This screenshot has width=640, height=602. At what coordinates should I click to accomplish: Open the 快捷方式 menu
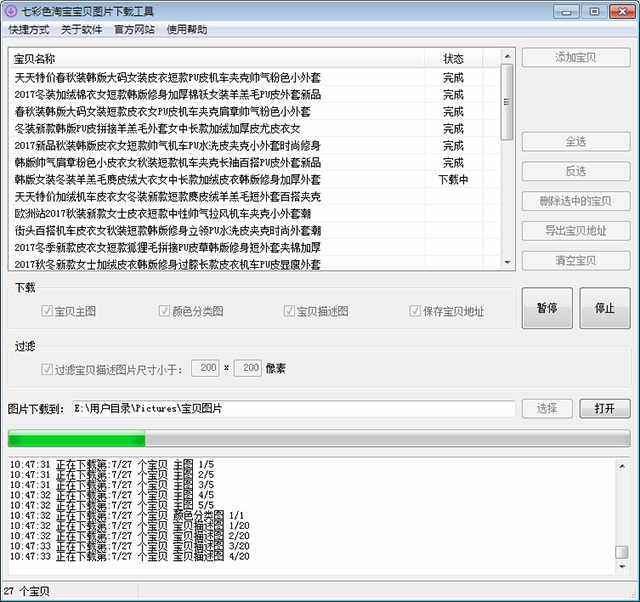coord(28,30)
